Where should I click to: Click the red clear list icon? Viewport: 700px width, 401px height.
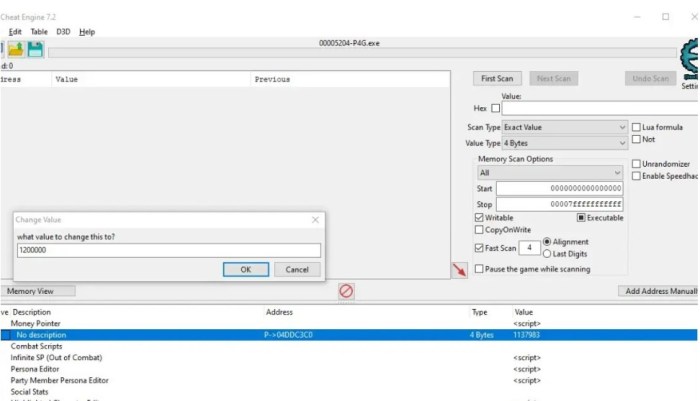tap(346, 291)
